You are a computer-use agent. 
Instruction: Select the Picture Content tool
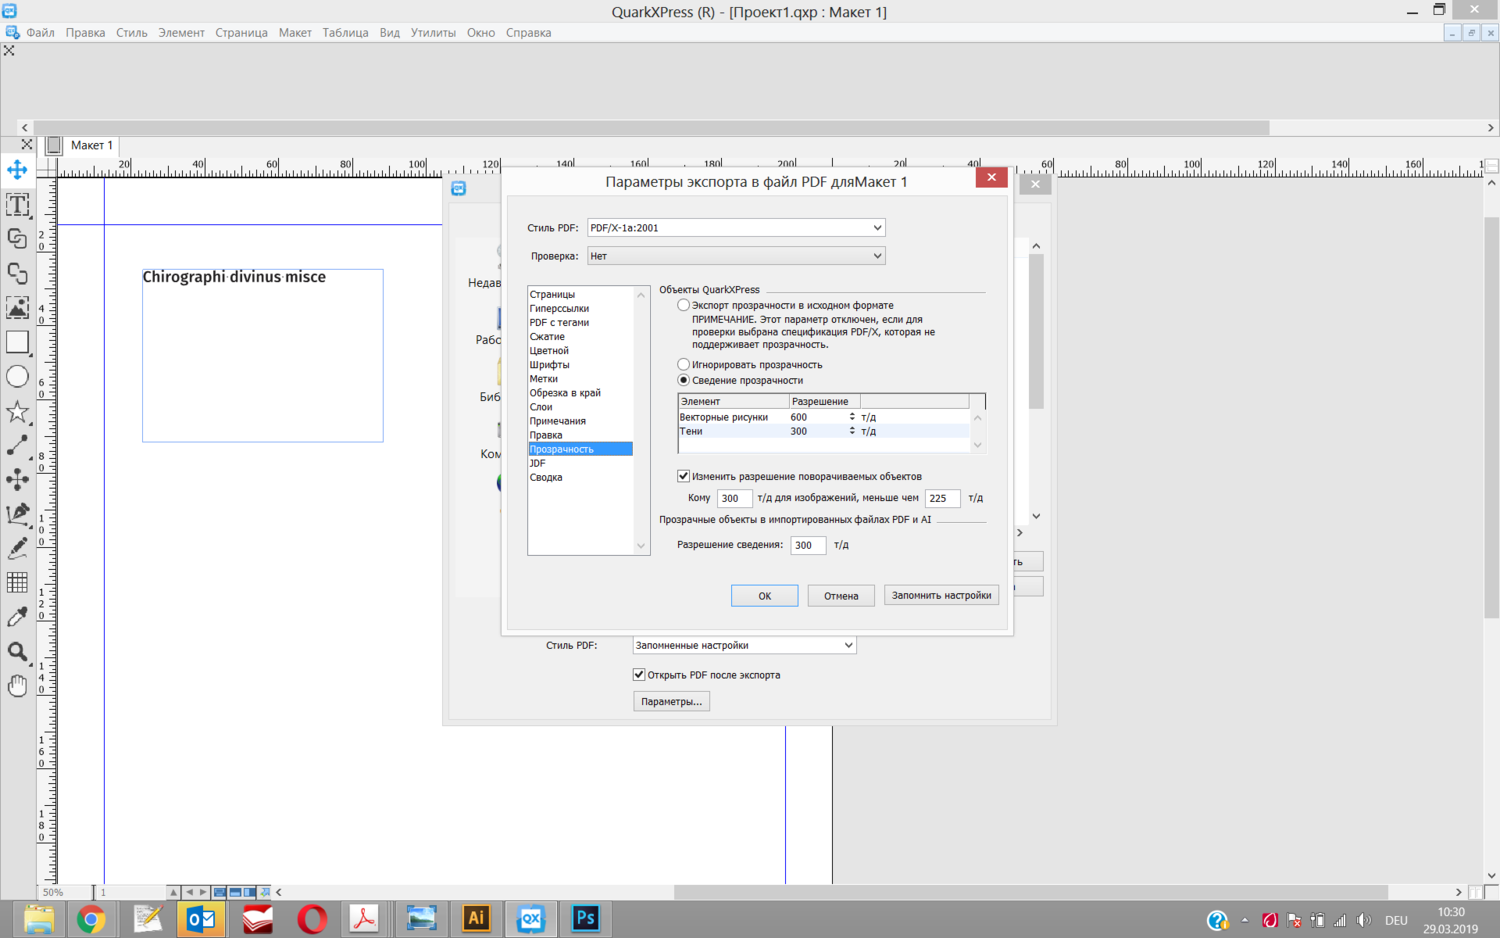click(x=17, y=307)
